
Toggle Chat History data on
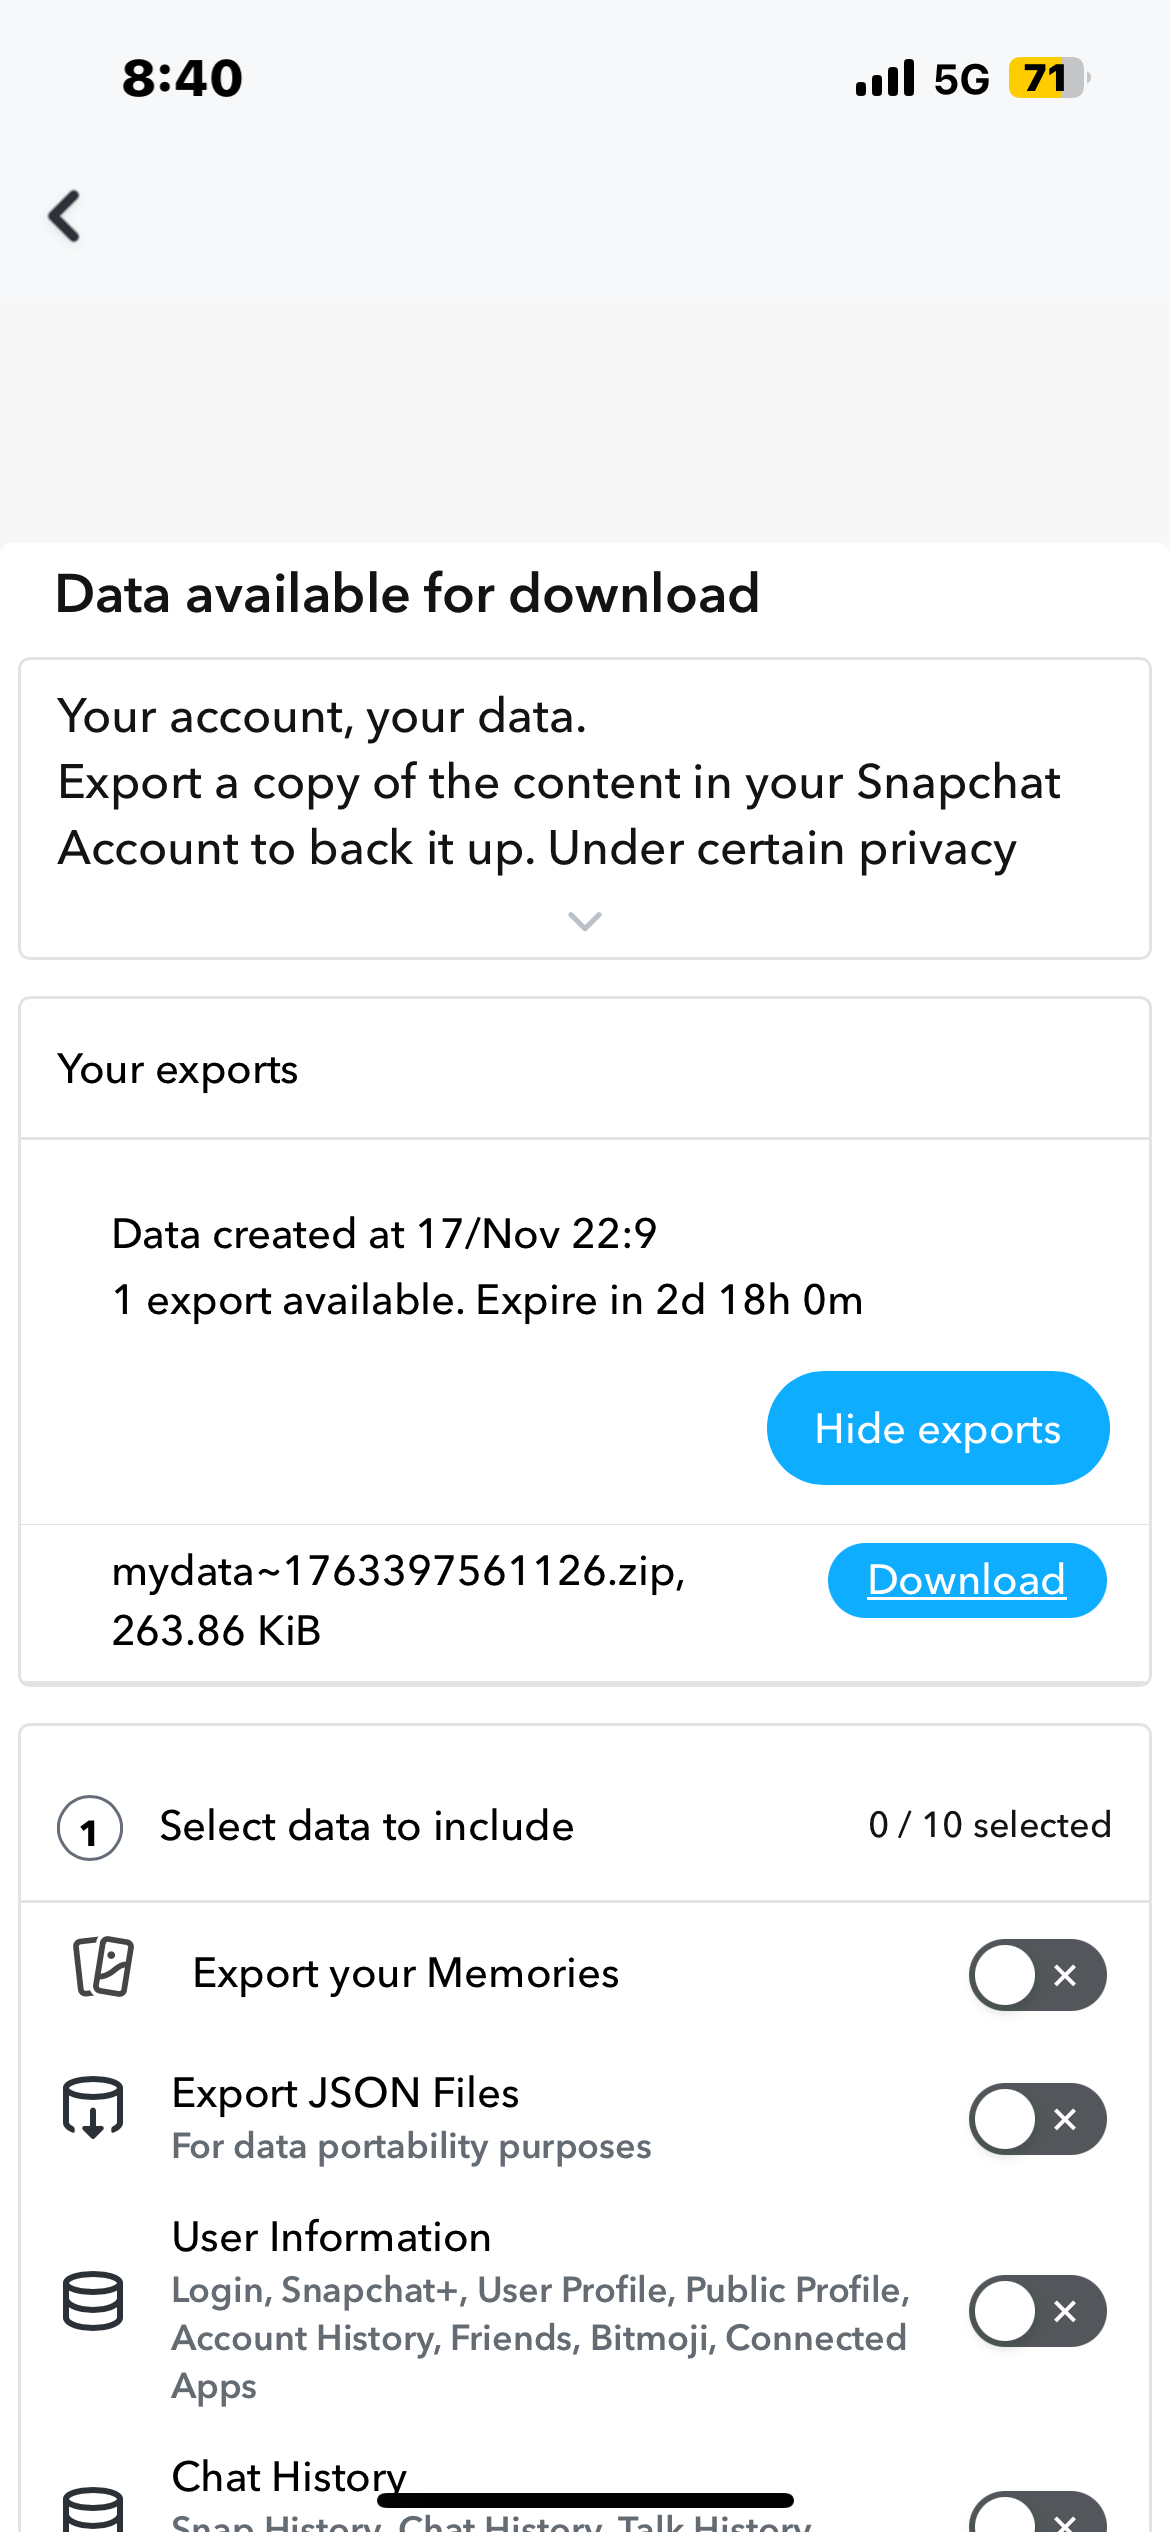1037,2516
